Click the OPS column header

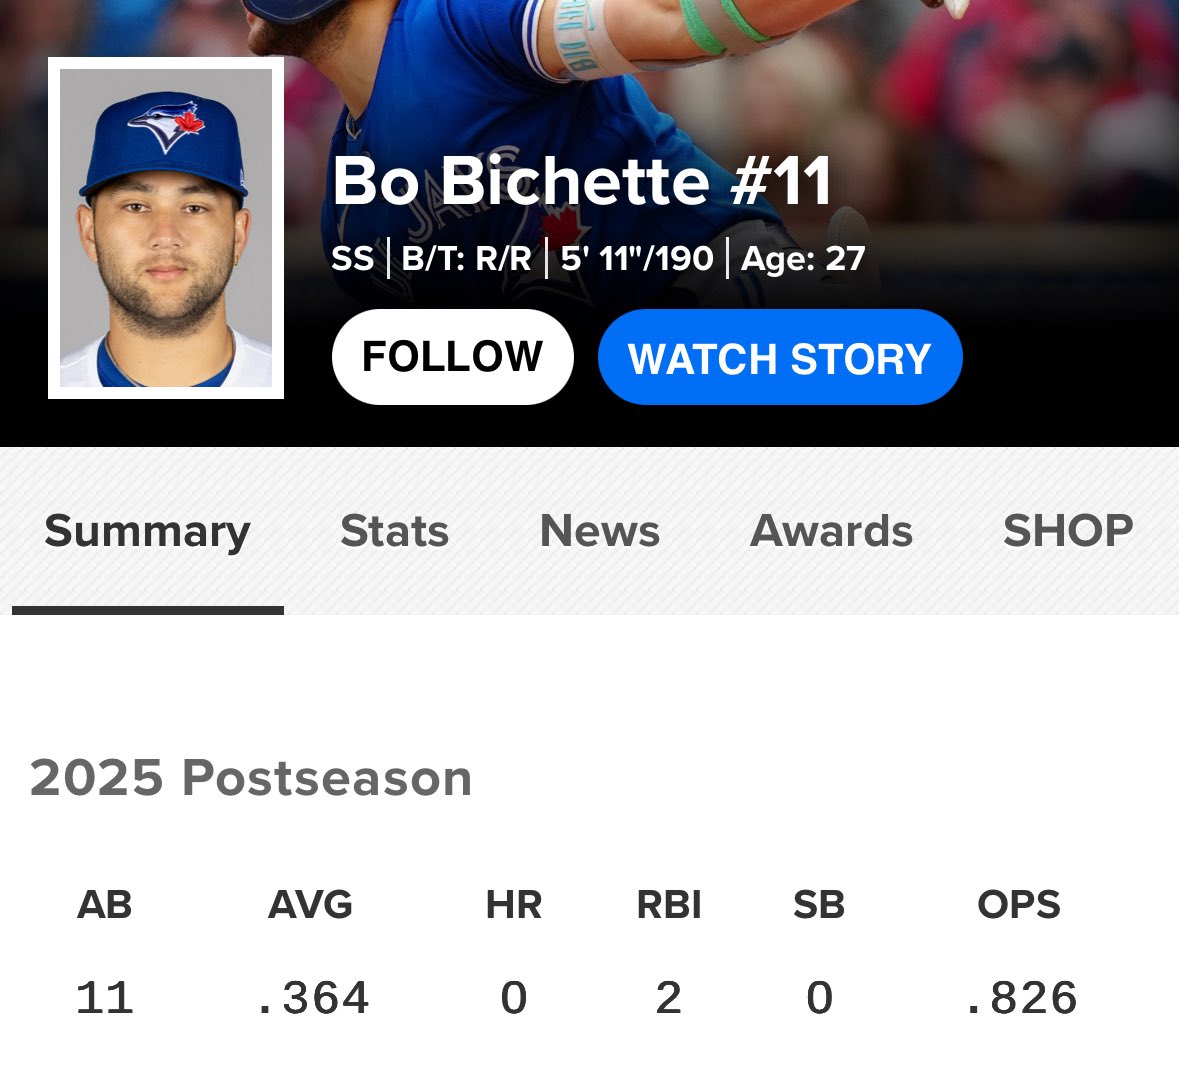(1019, 905)
